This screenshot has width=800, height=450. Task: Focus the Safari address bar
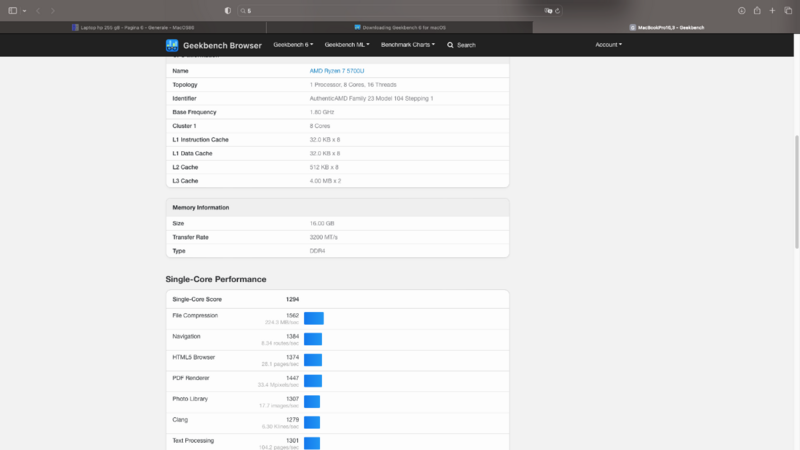point(399,11)
